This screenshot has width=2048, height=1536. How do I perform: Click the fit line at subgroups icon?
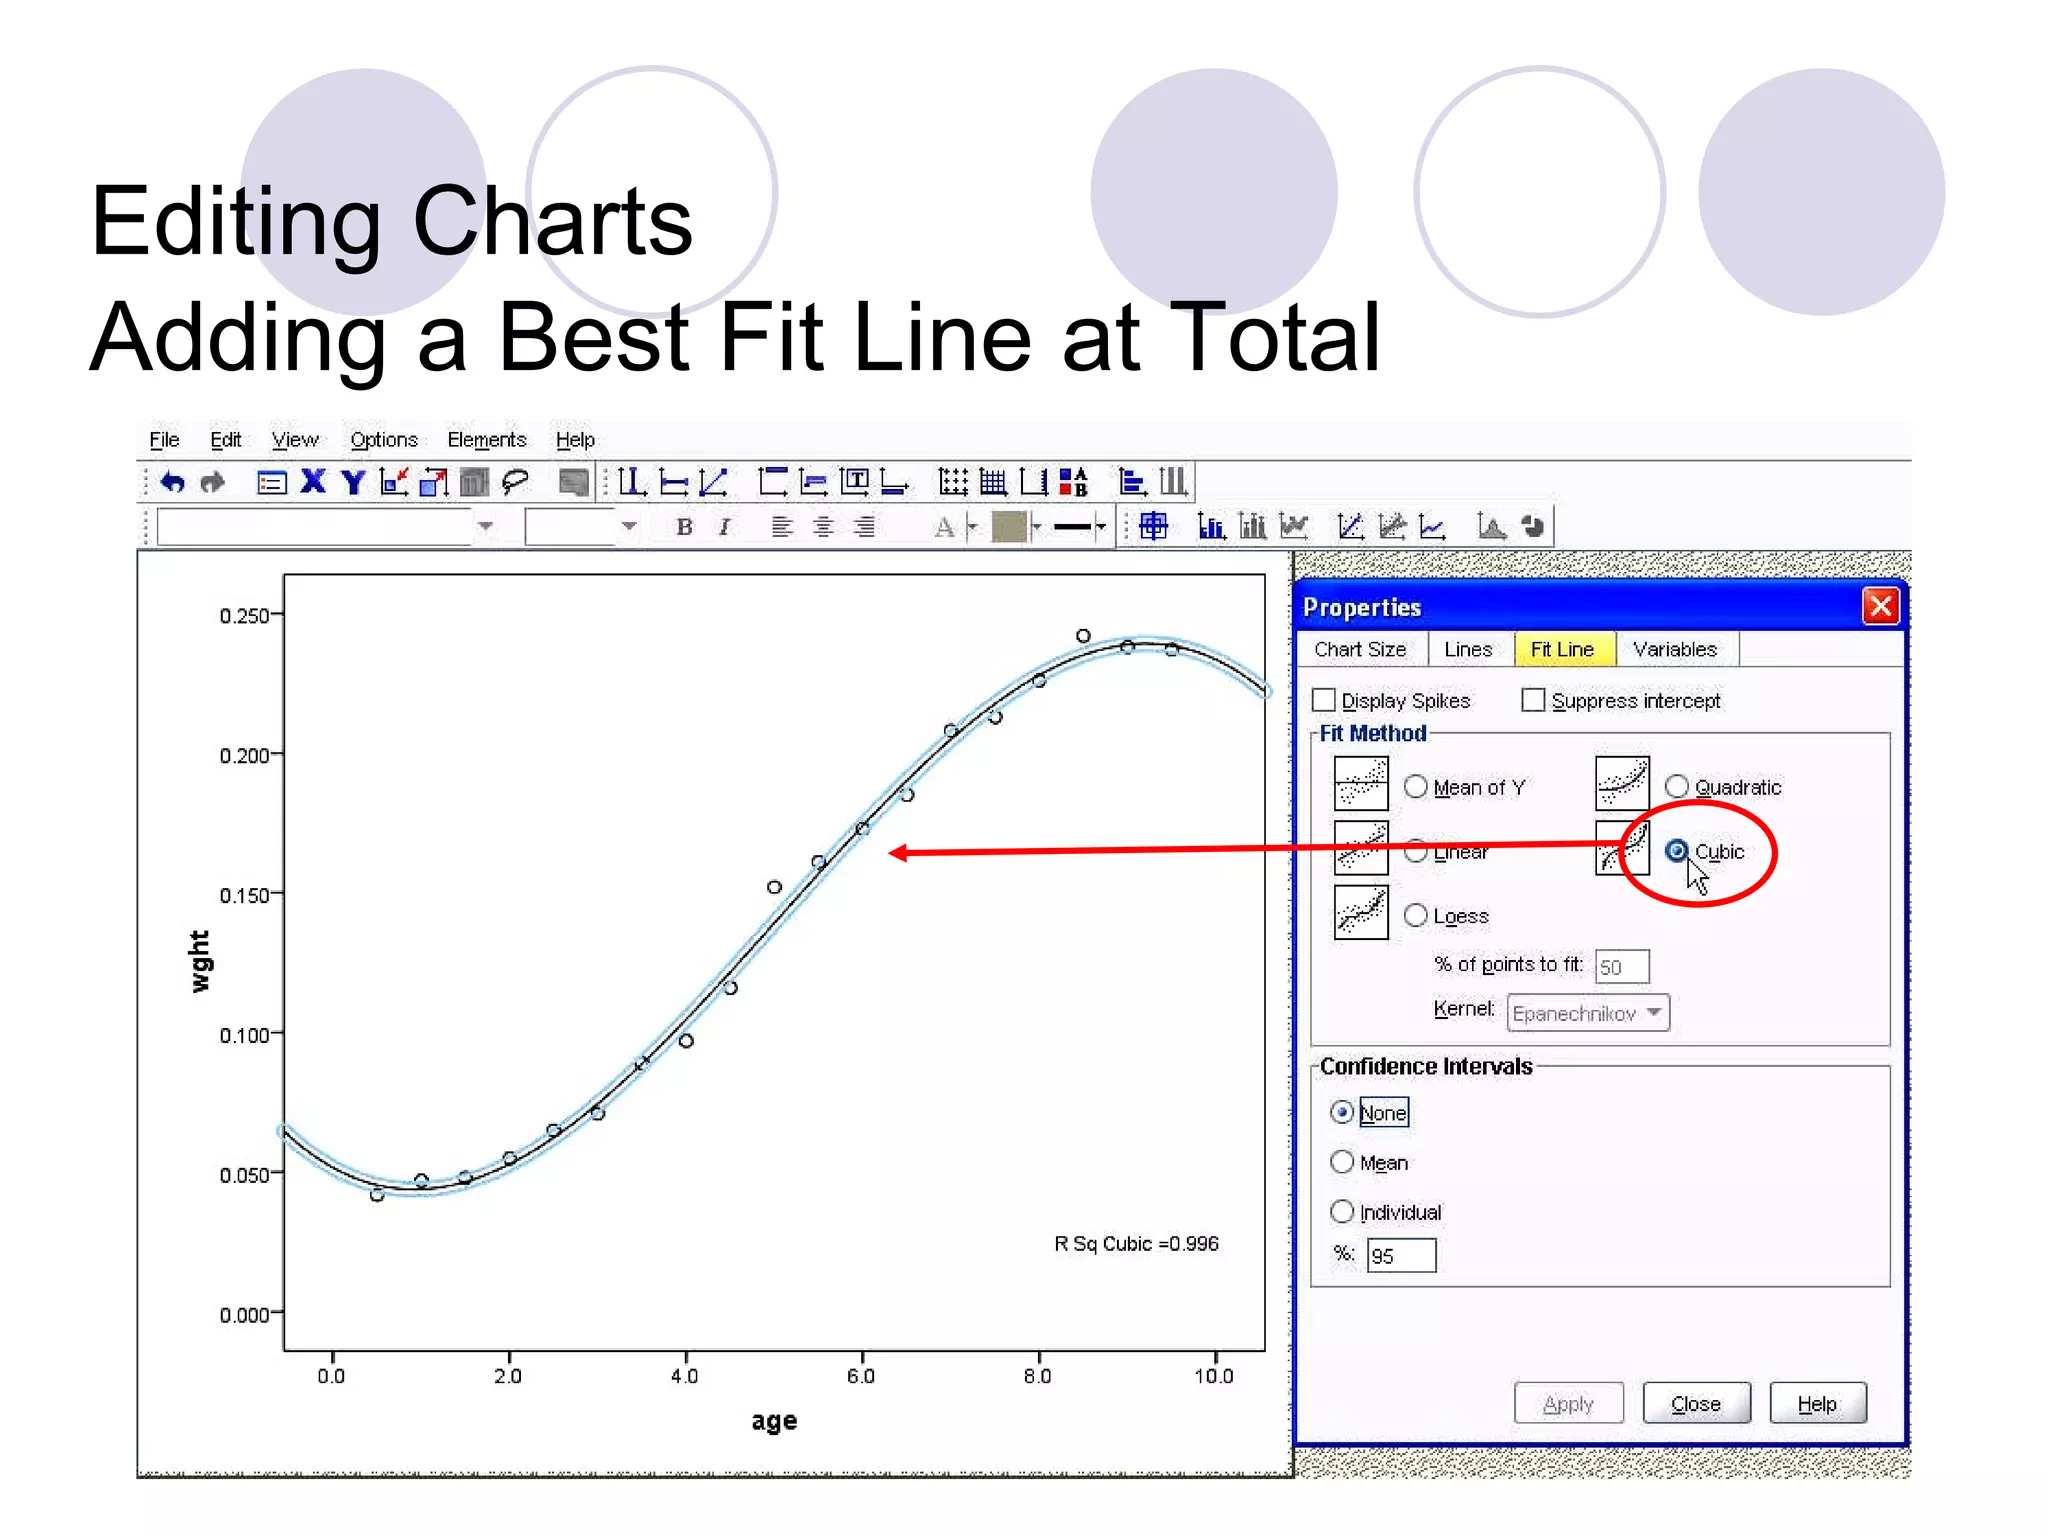tap(1392, 526)
